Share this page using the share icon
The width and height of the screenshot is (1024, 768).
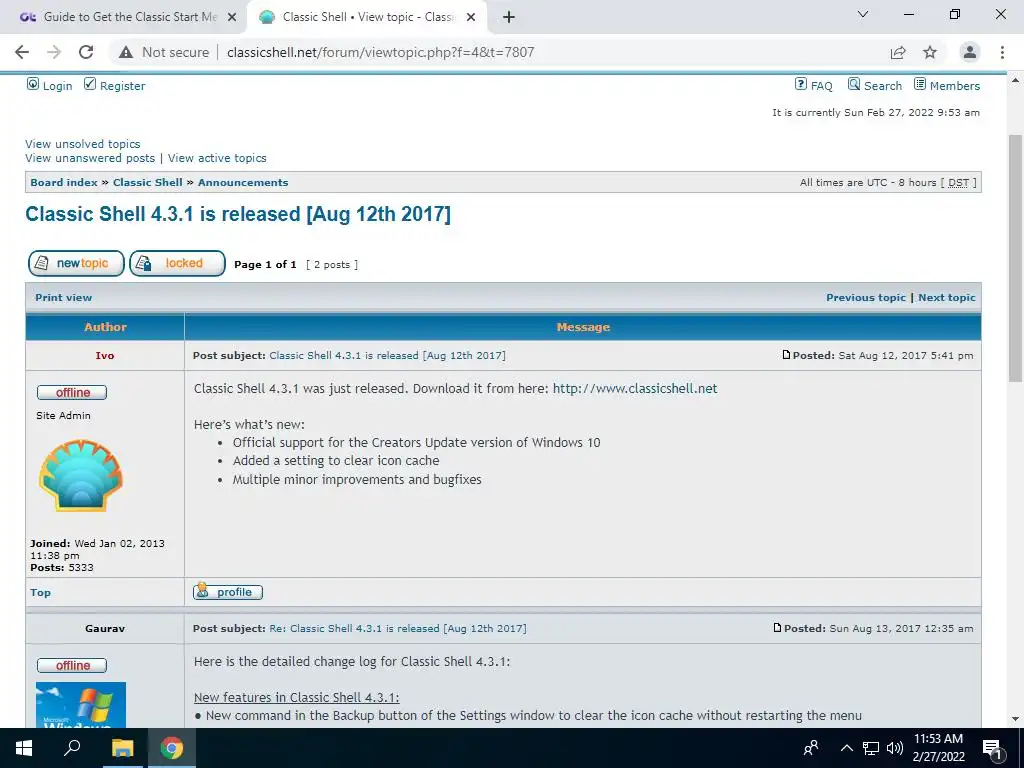click(898, 52)
